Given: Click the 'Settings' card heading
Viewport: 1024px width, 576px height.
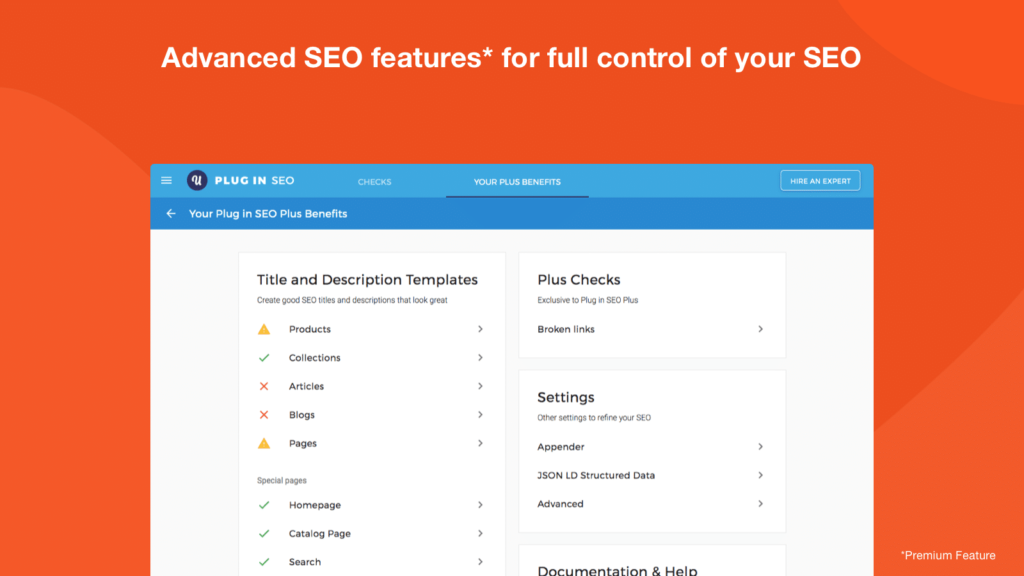Looking at the screenshot, I should pyautogui.click(x=566, y=397).
